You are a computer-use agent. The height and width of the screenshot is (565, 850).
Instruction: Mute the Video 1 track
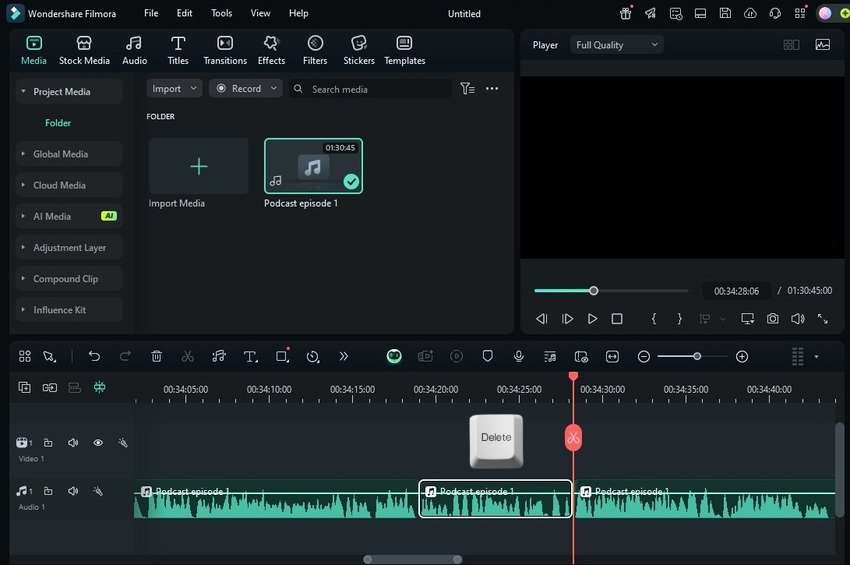pos(73,442)
